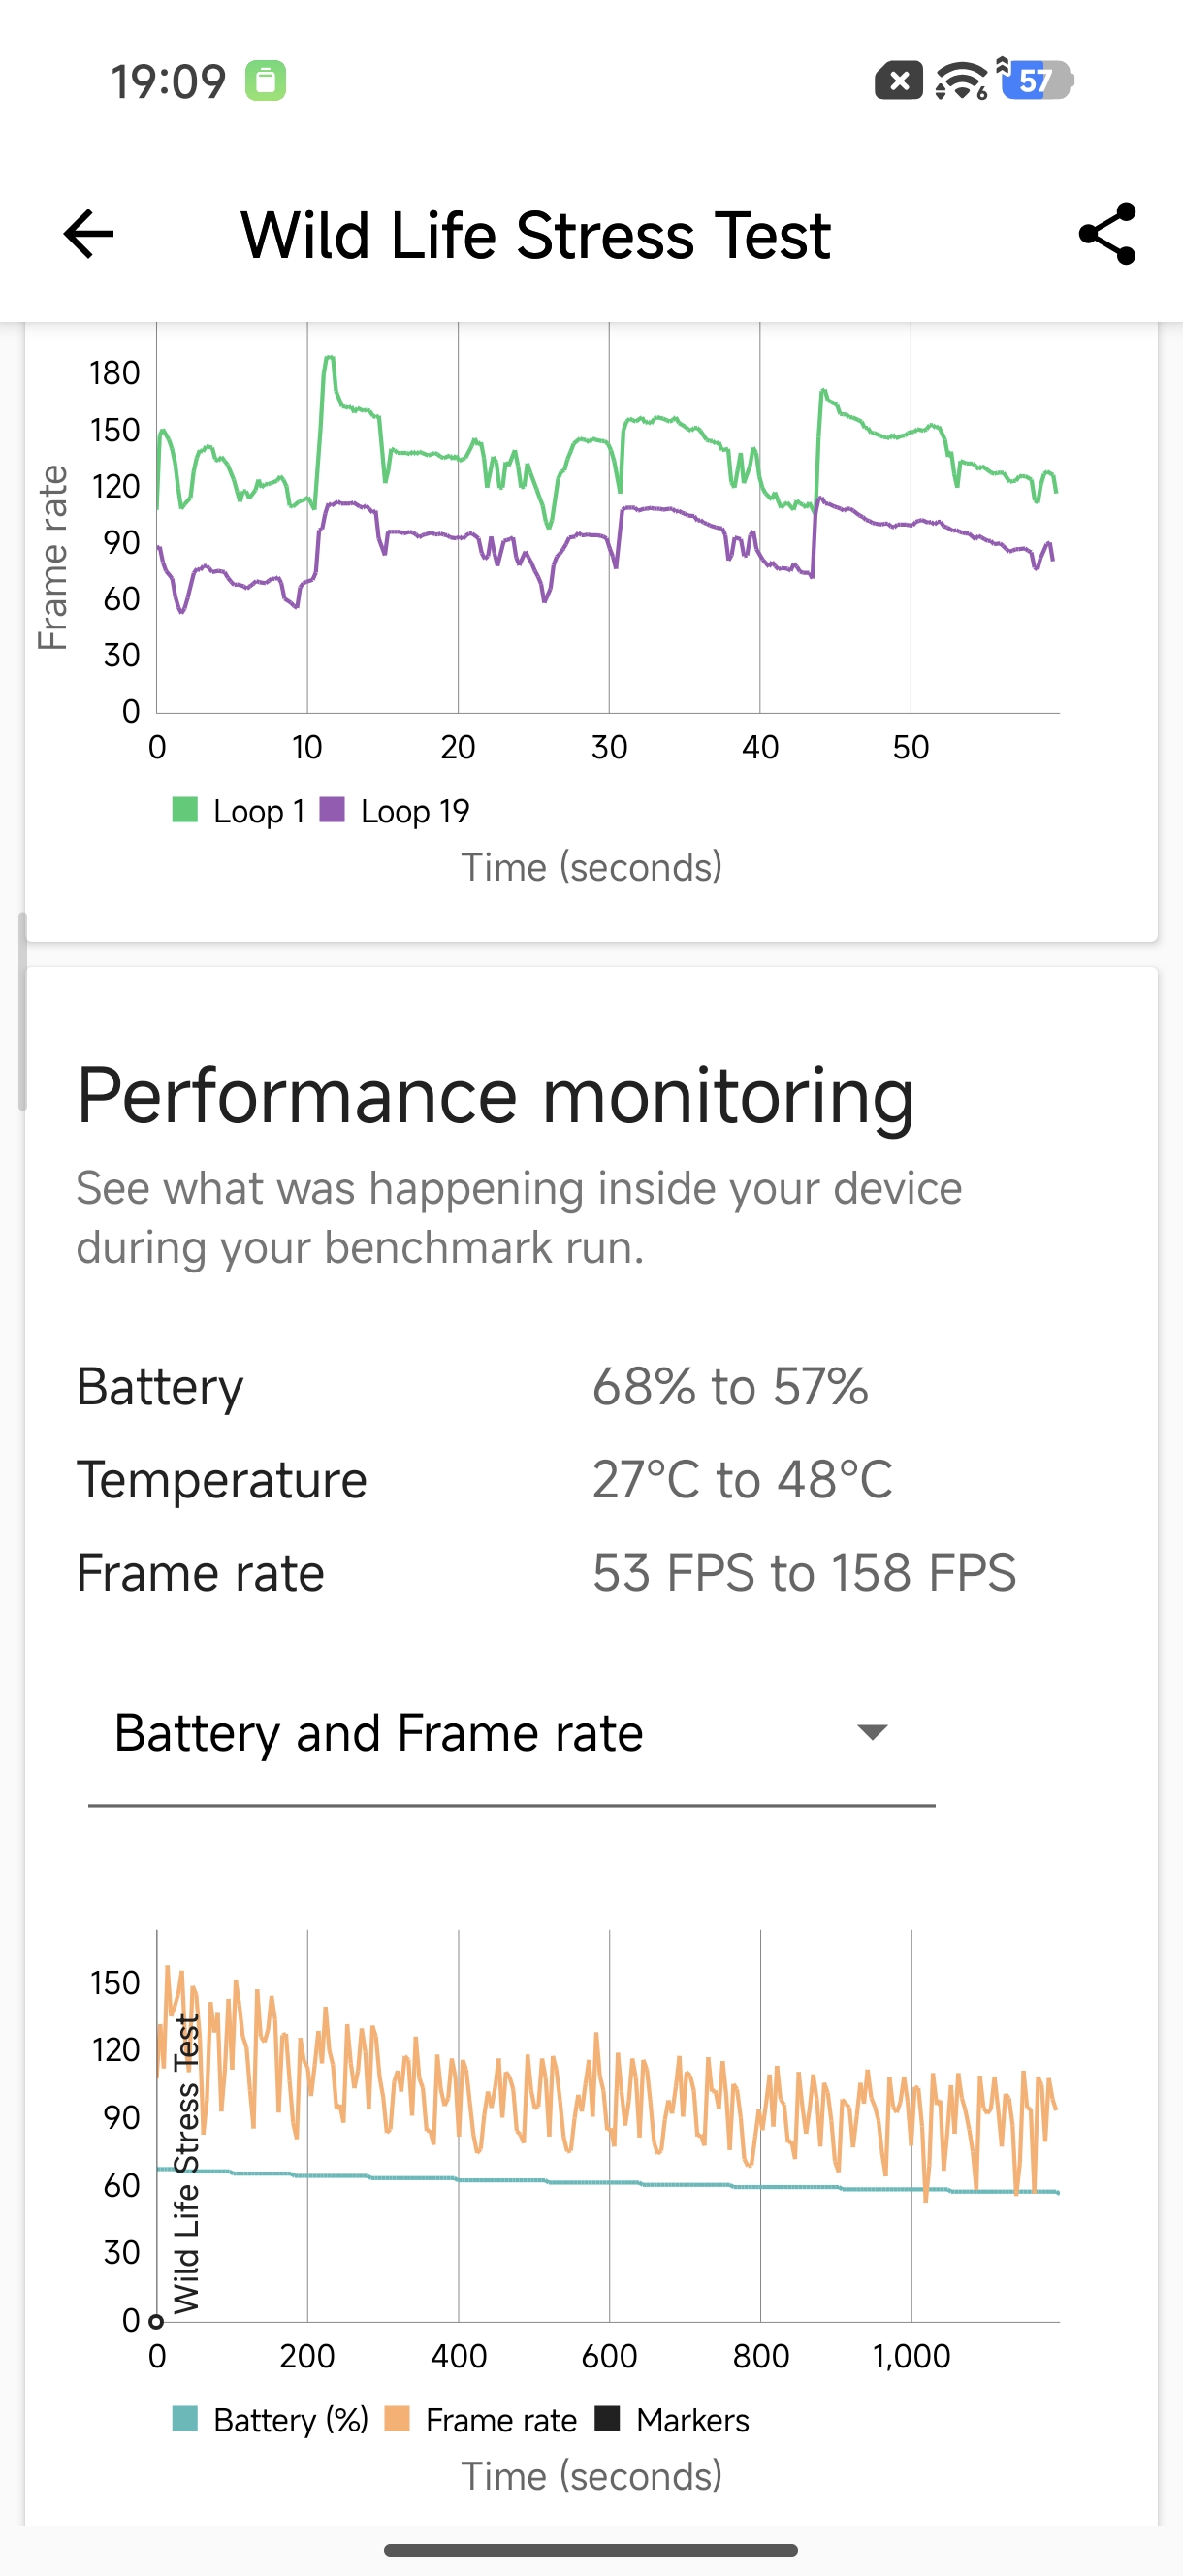The height and width of the screenshot is (2576, 1183).
Task: Tap the Performance monitoring heading
Action: [495, 1096]
